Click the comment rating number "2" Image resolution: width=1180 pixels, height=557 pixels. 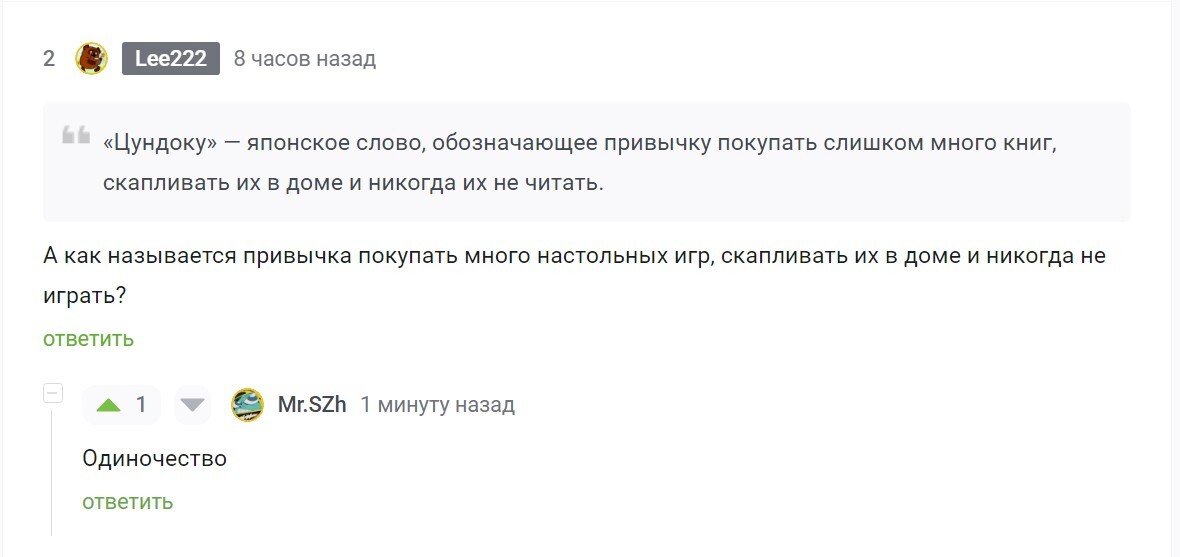pos(49,59)
